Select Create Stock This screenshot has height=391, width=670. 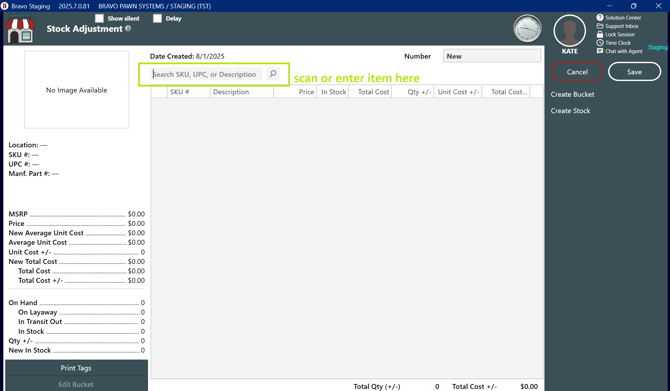tap(570, 110)
